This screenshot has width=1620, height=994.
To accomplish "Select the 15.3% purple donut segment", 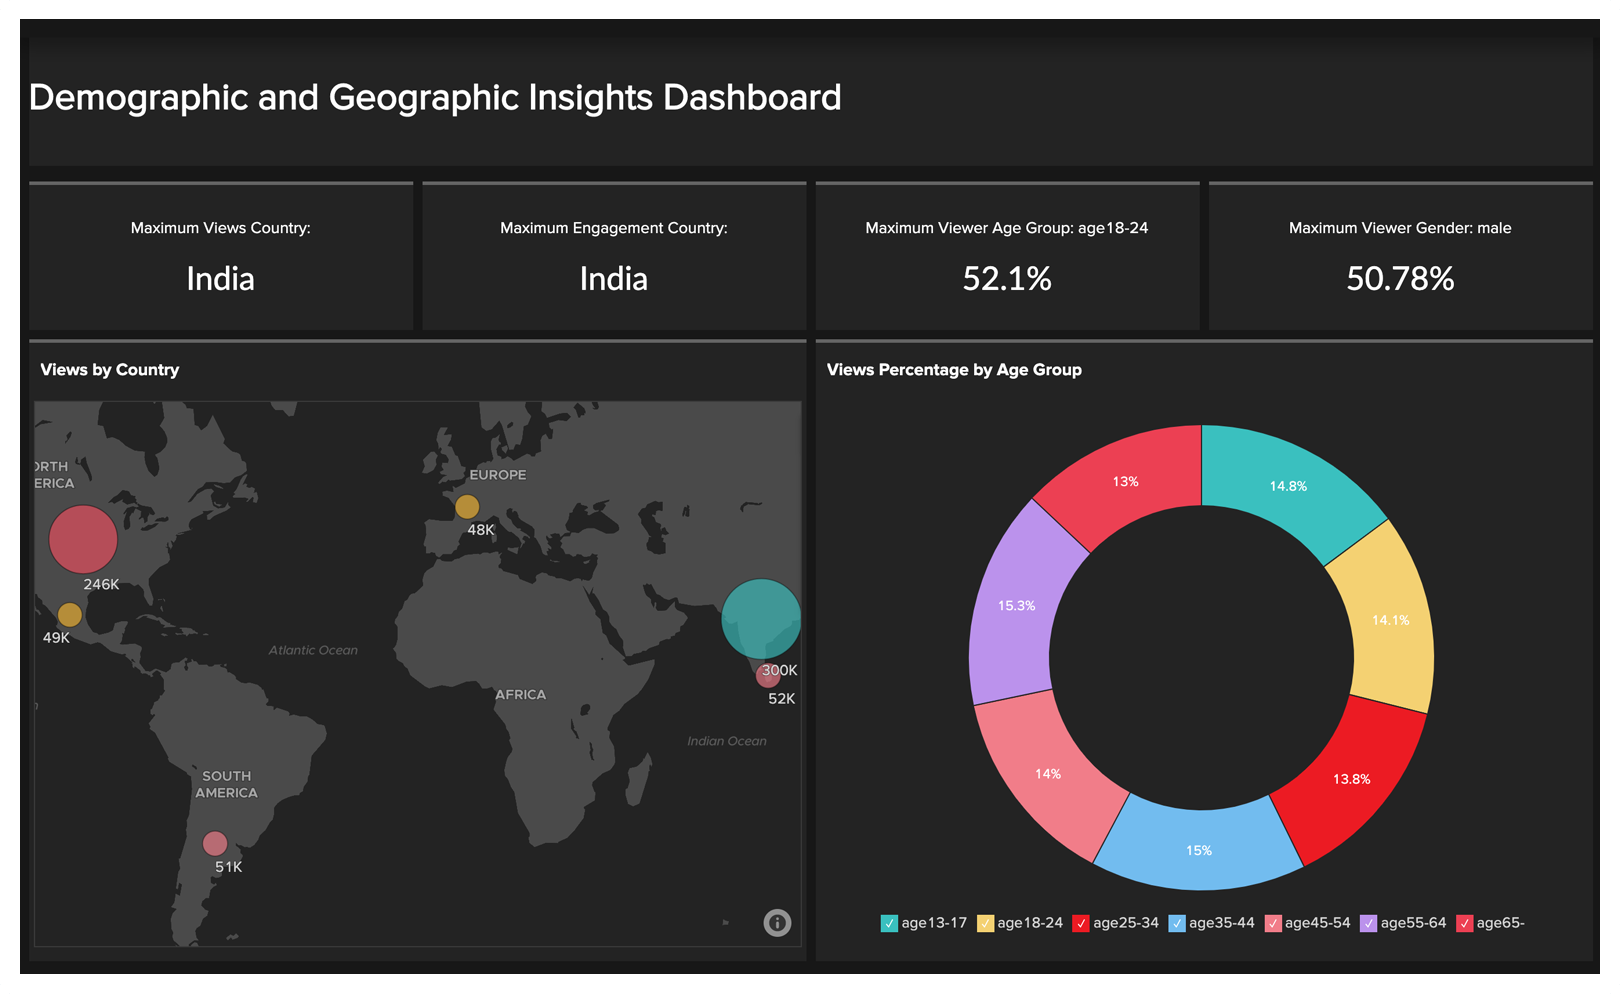I will pos(1016,605).
